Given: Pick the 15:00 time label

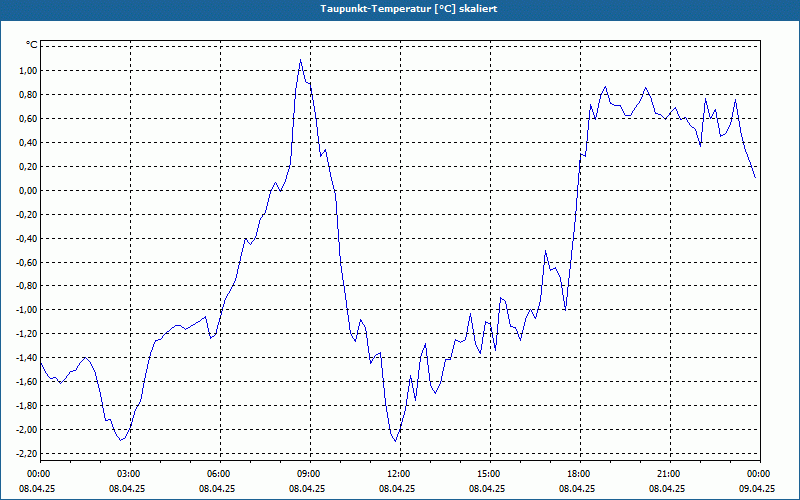Looking at the screenshot, I should point(488,474).
